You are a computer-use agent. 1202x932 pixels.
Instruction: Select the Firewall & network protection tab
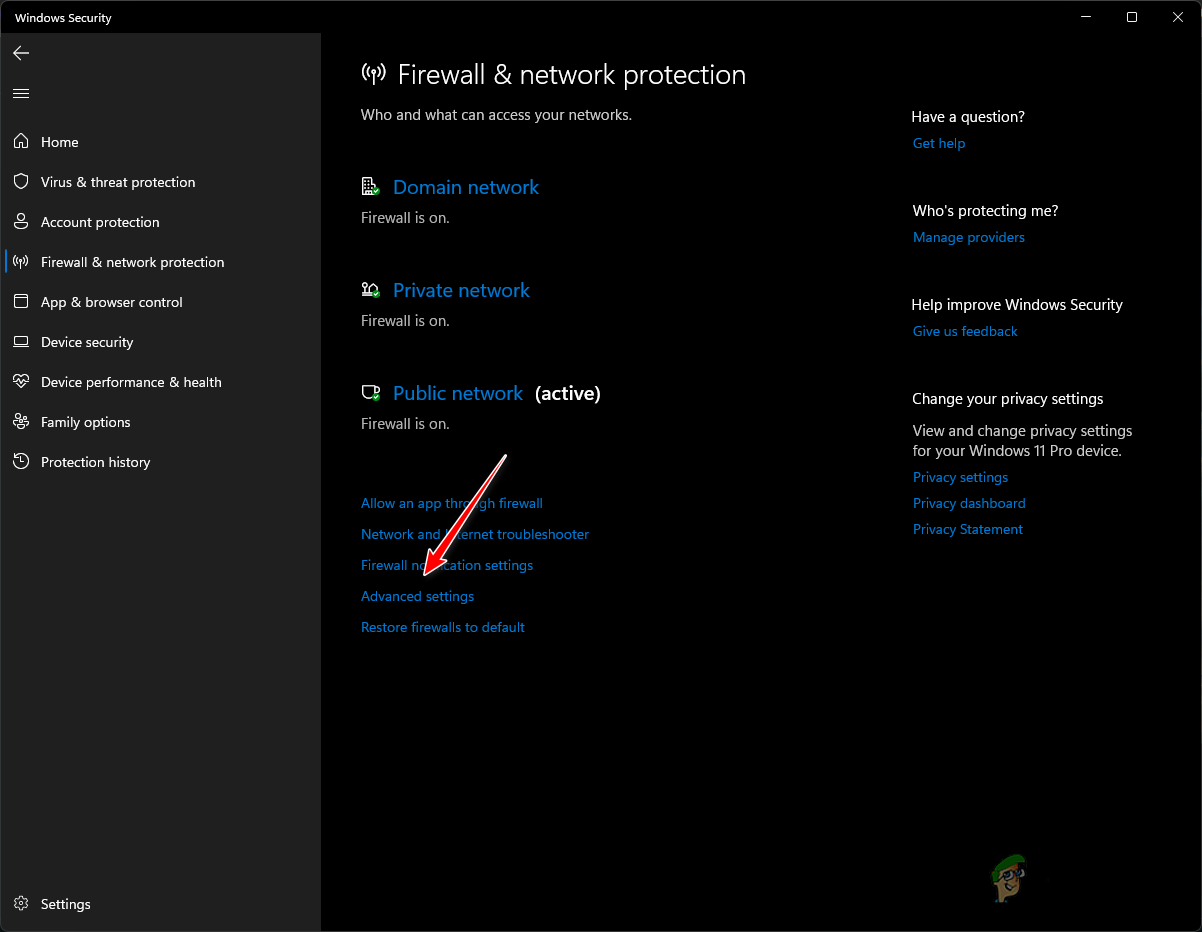[131, 262]
